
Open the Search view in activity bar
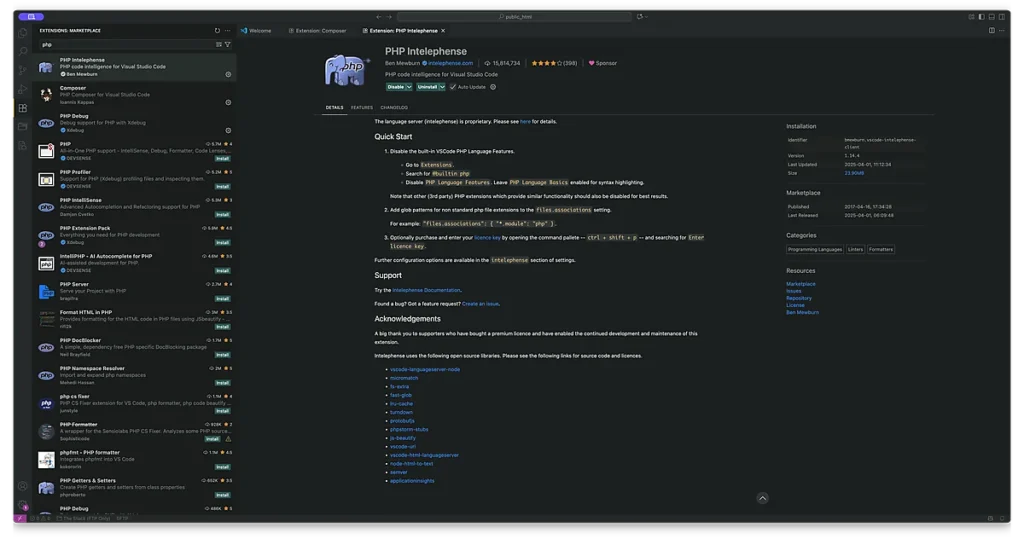click(23, 51)
